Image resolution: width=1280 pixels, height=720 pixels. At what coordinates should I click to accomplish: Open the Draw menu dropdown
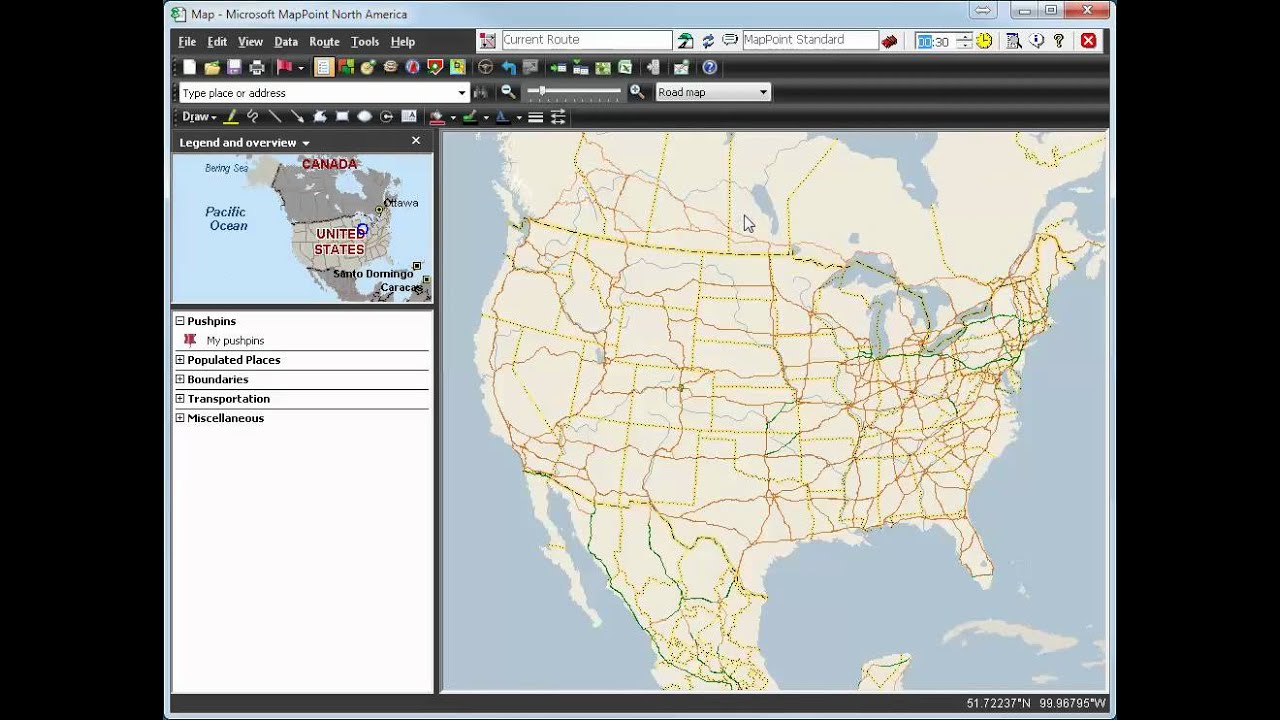pos(199,117)
